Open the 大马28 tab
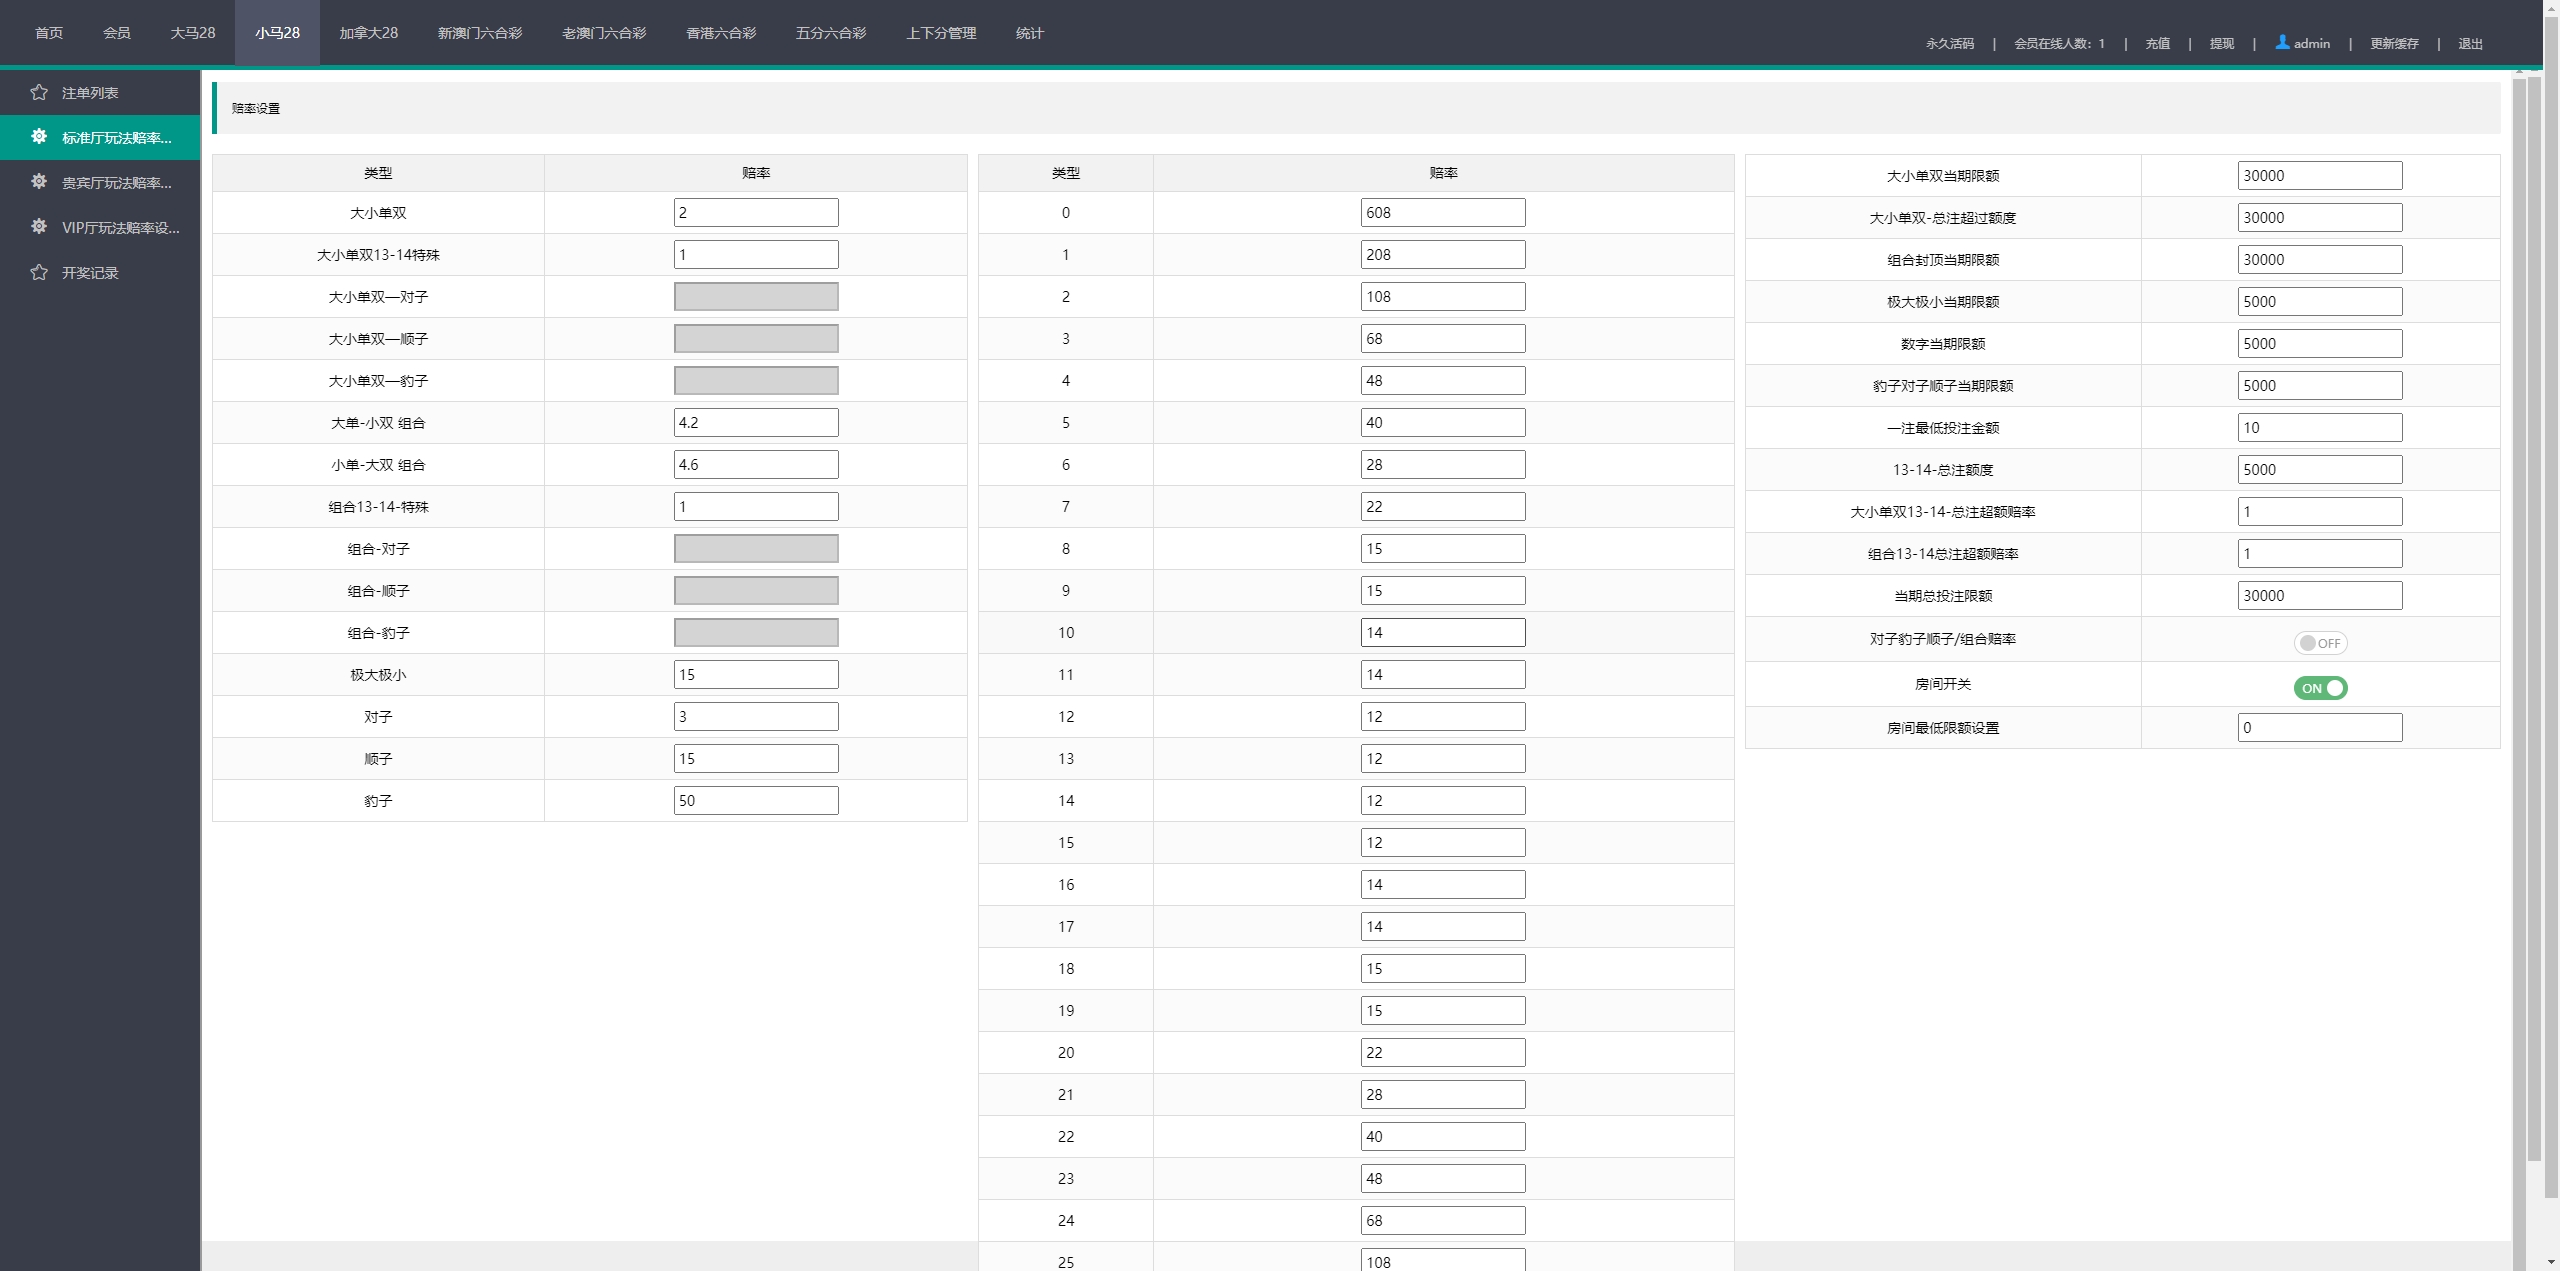 coord(192,33)
